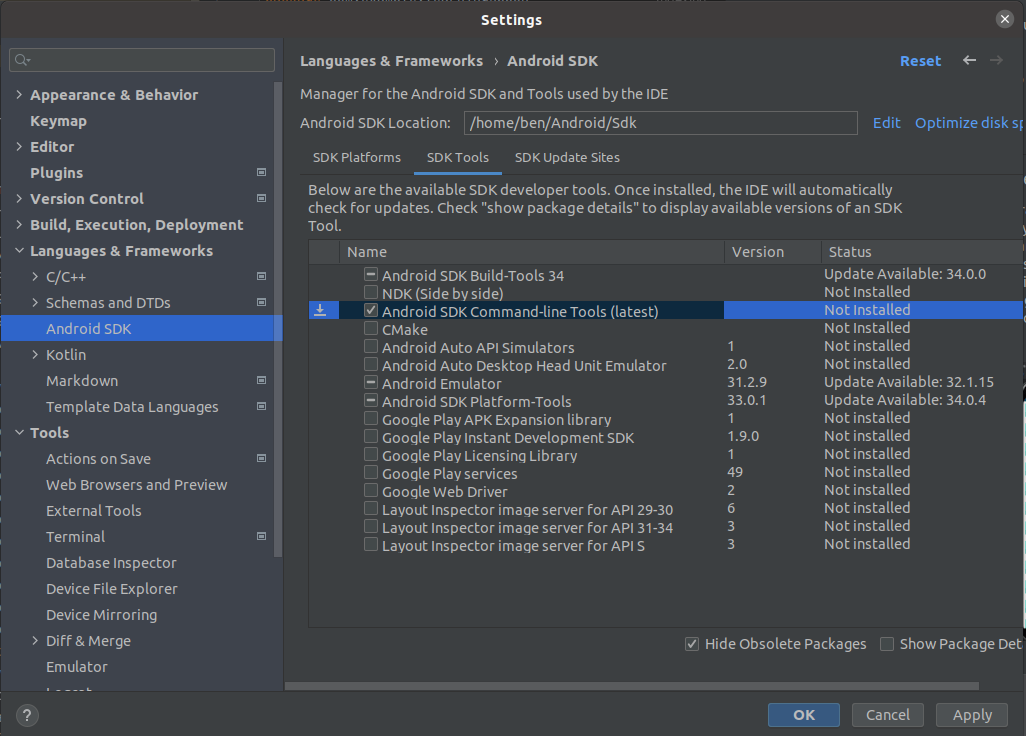Expand Build, Execution, Deployment section

pyautogui.click(x=19, y=224)
